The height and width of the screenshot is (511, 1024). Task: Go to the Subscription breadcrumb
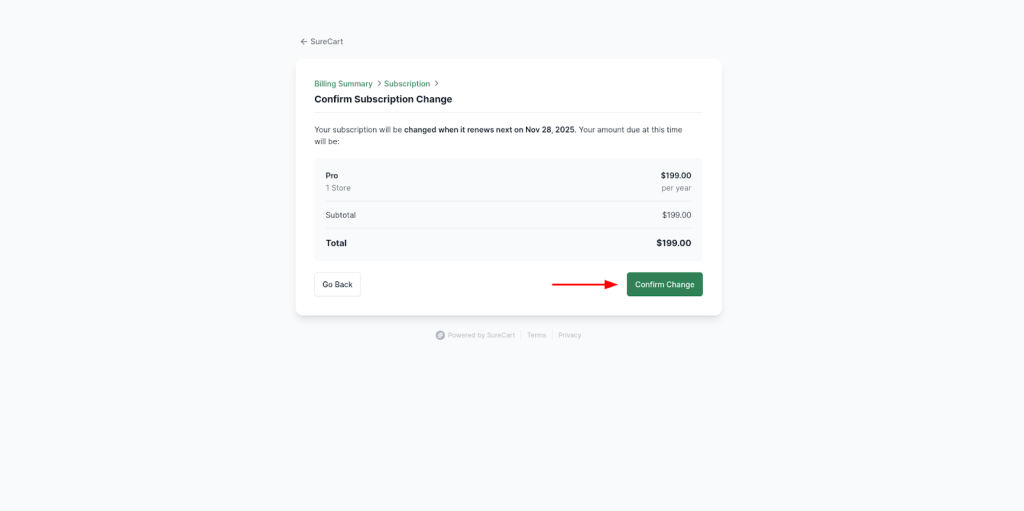pos(407,84)
